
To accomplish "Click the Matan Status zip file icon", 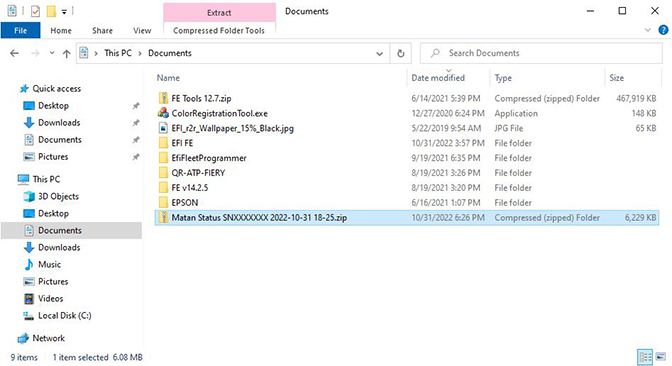I will point(163,217).
